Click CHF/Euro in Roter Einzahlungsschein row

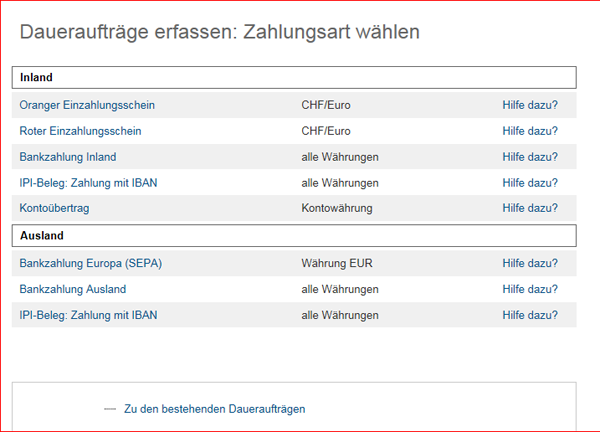click(x=326, y=131)
